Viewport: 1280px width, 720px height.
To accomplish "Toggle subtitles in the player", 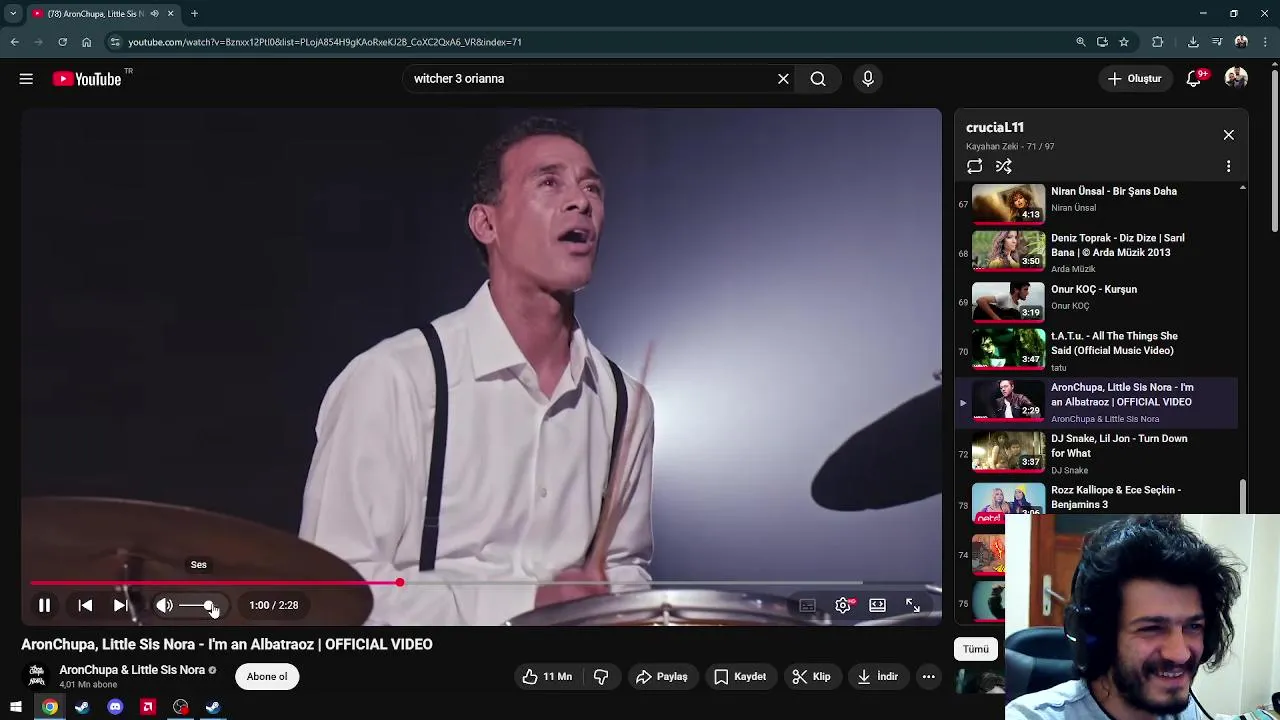I will tap(807, 605).
